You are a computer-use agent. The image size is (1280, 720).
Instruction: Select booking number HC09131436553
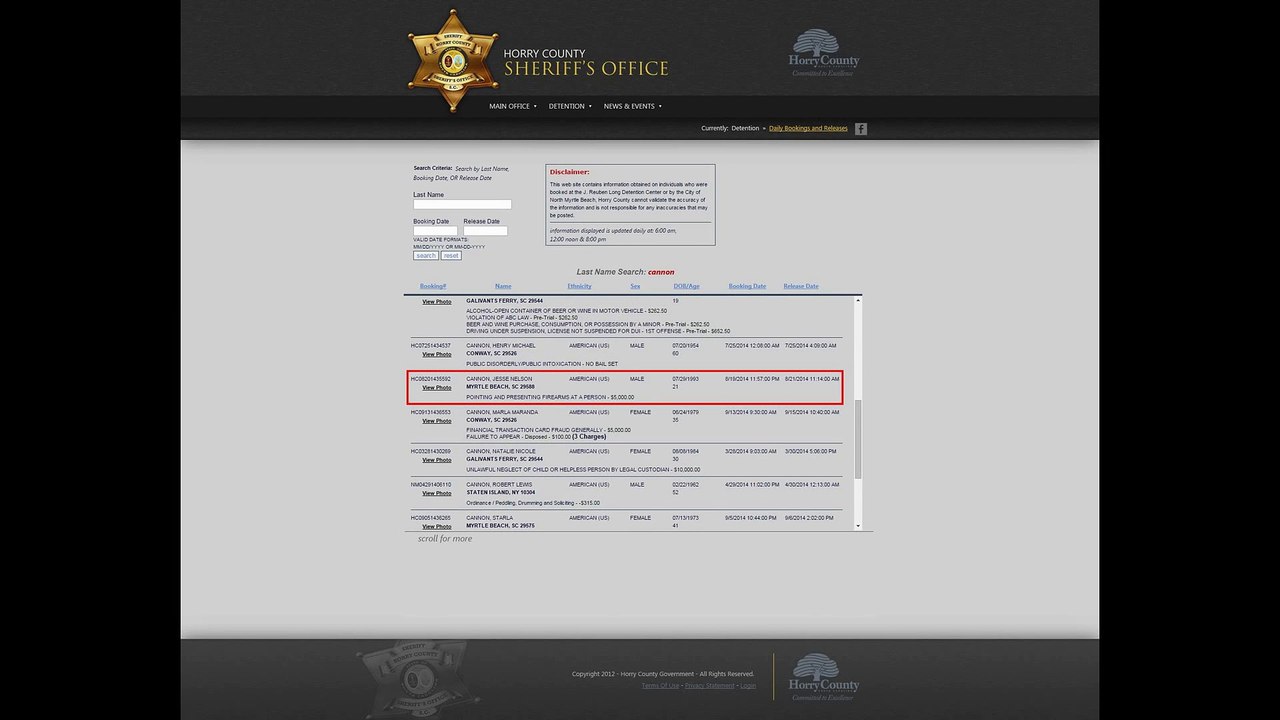(x=431, y=412)
